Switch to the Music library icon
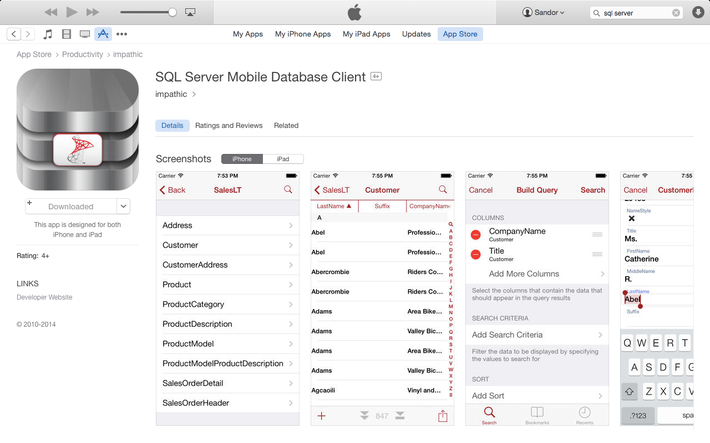Screen dimensions: 710x443 point(48,34)
